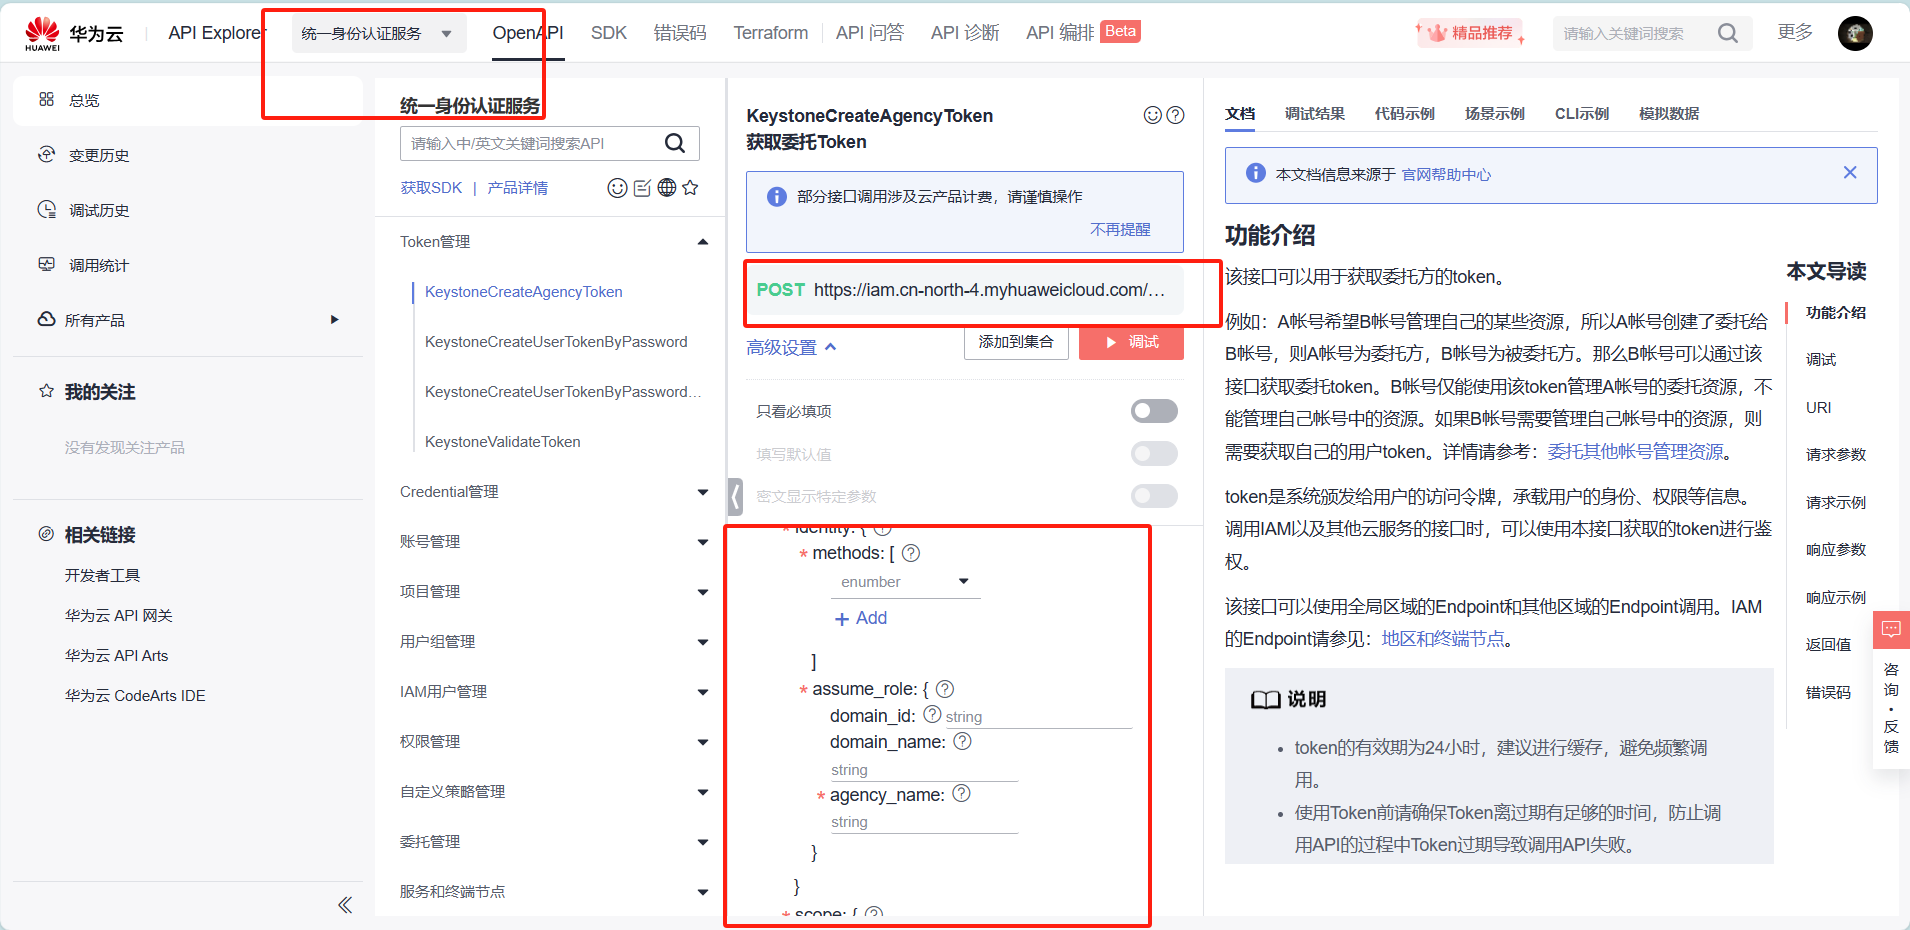Screen dimensions: 1910x930
Task: Click the smiley icon beside KeystoneCreateAgencyToken title
Action: coord(1152,115)
